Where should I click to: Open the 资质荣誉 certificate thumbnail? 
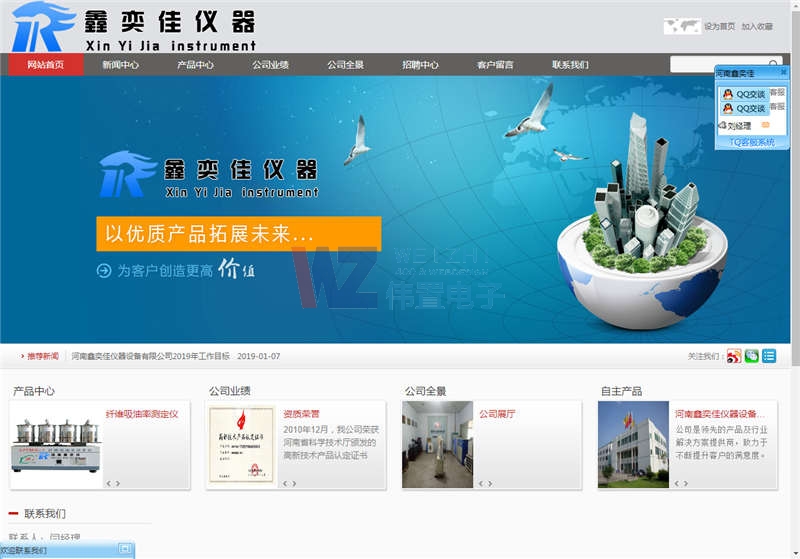(x=240, y=445)
